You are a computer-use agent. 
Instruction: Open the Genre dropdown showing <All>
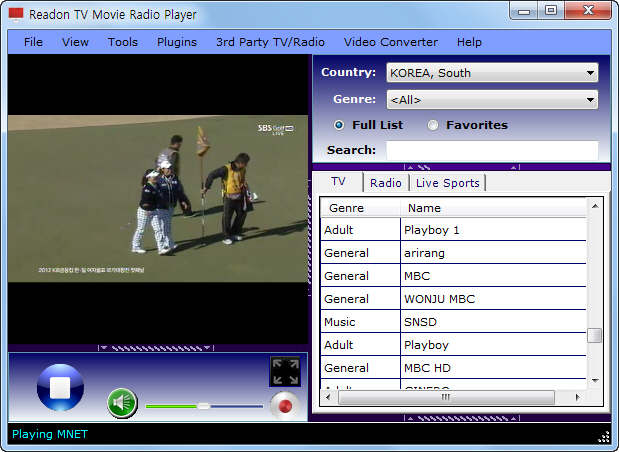click(x=492, y=99)
